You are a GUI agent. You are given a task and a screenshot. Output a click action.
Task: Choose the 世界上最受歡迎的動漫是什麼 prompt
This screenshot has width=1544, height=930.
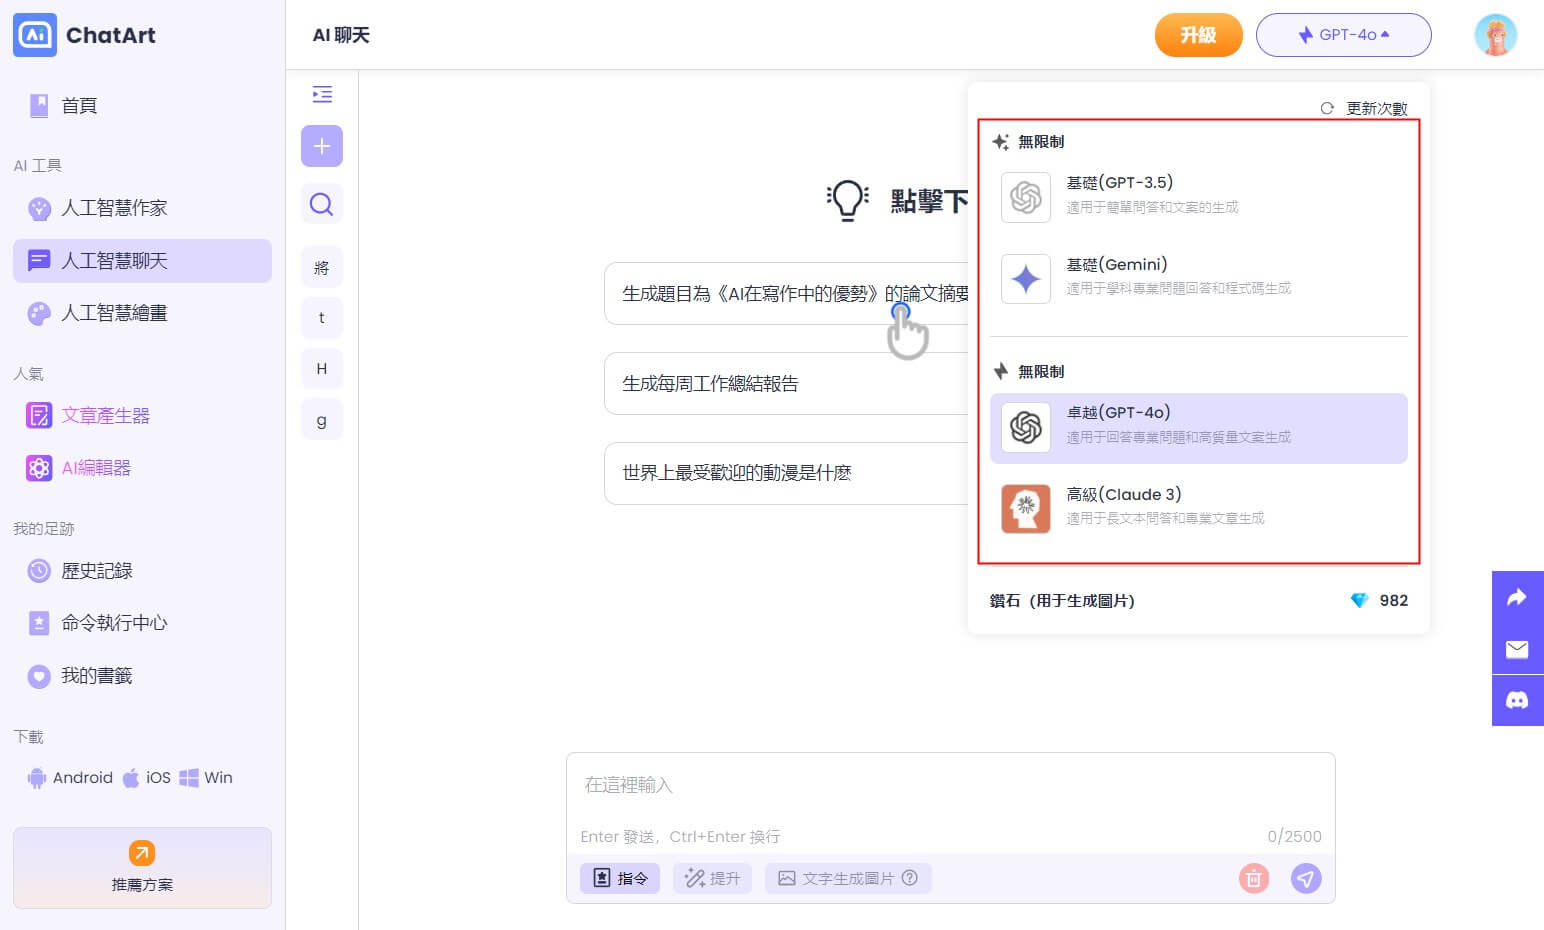[x=786, y=473]
